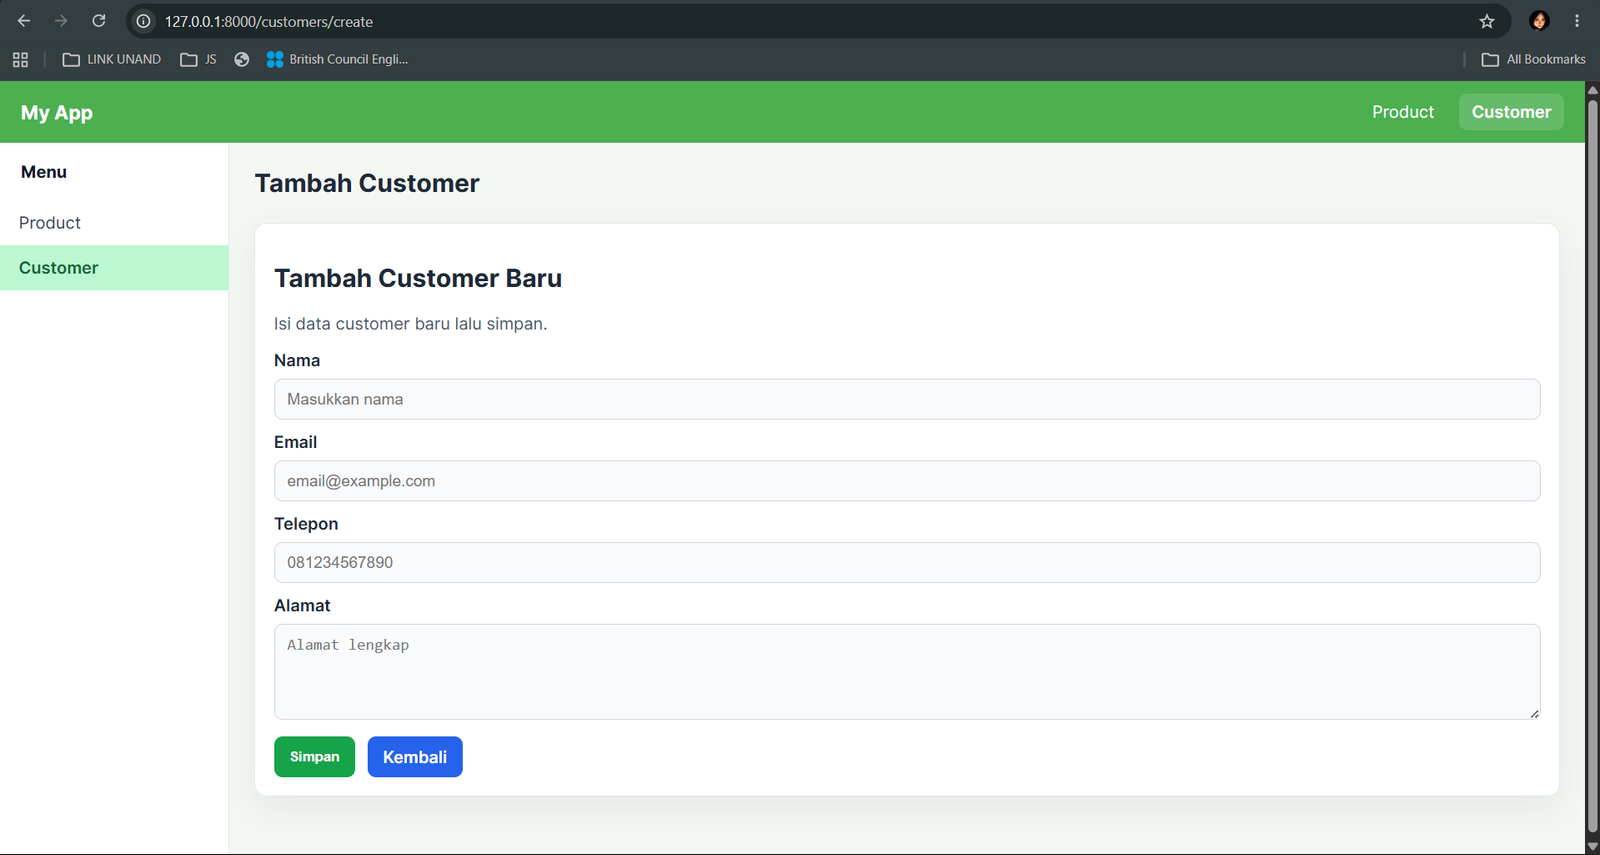This screenshot has width=1600, height=855.
Task: Click the address bar URL
Action: pos(269,21)
